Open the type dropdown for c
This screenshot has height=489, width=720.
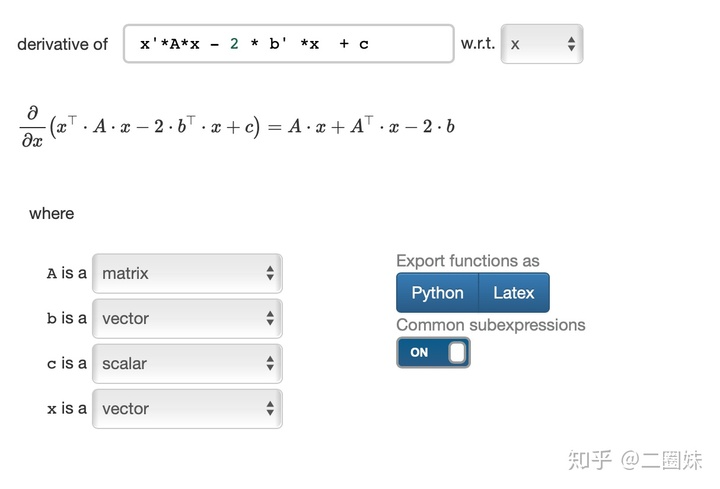[187, 364]
